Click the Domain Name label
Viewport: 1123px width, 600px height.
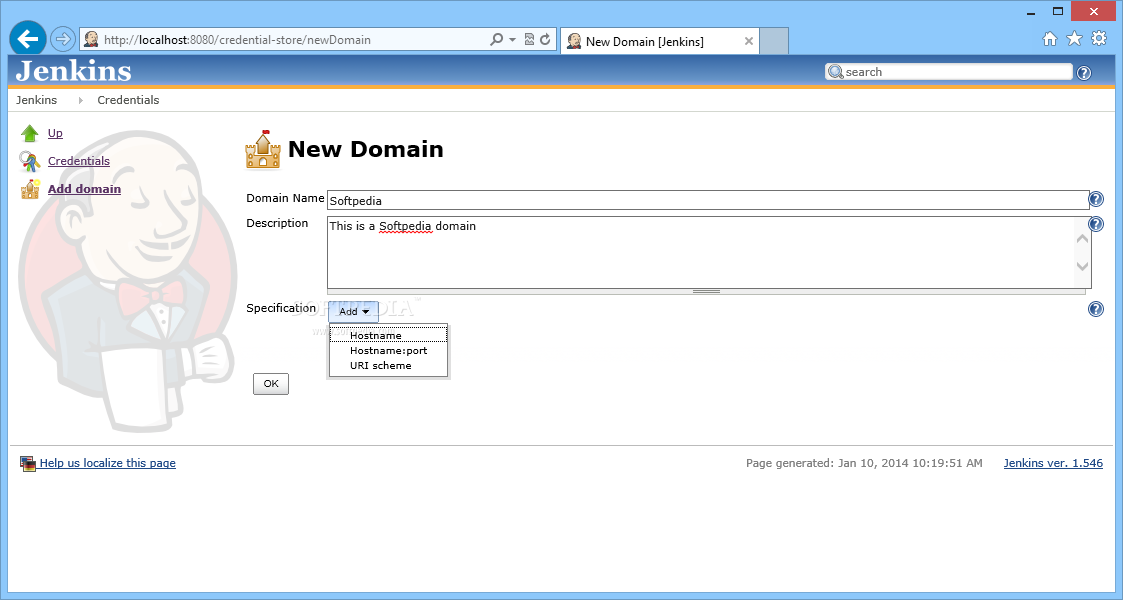(285, 198)
